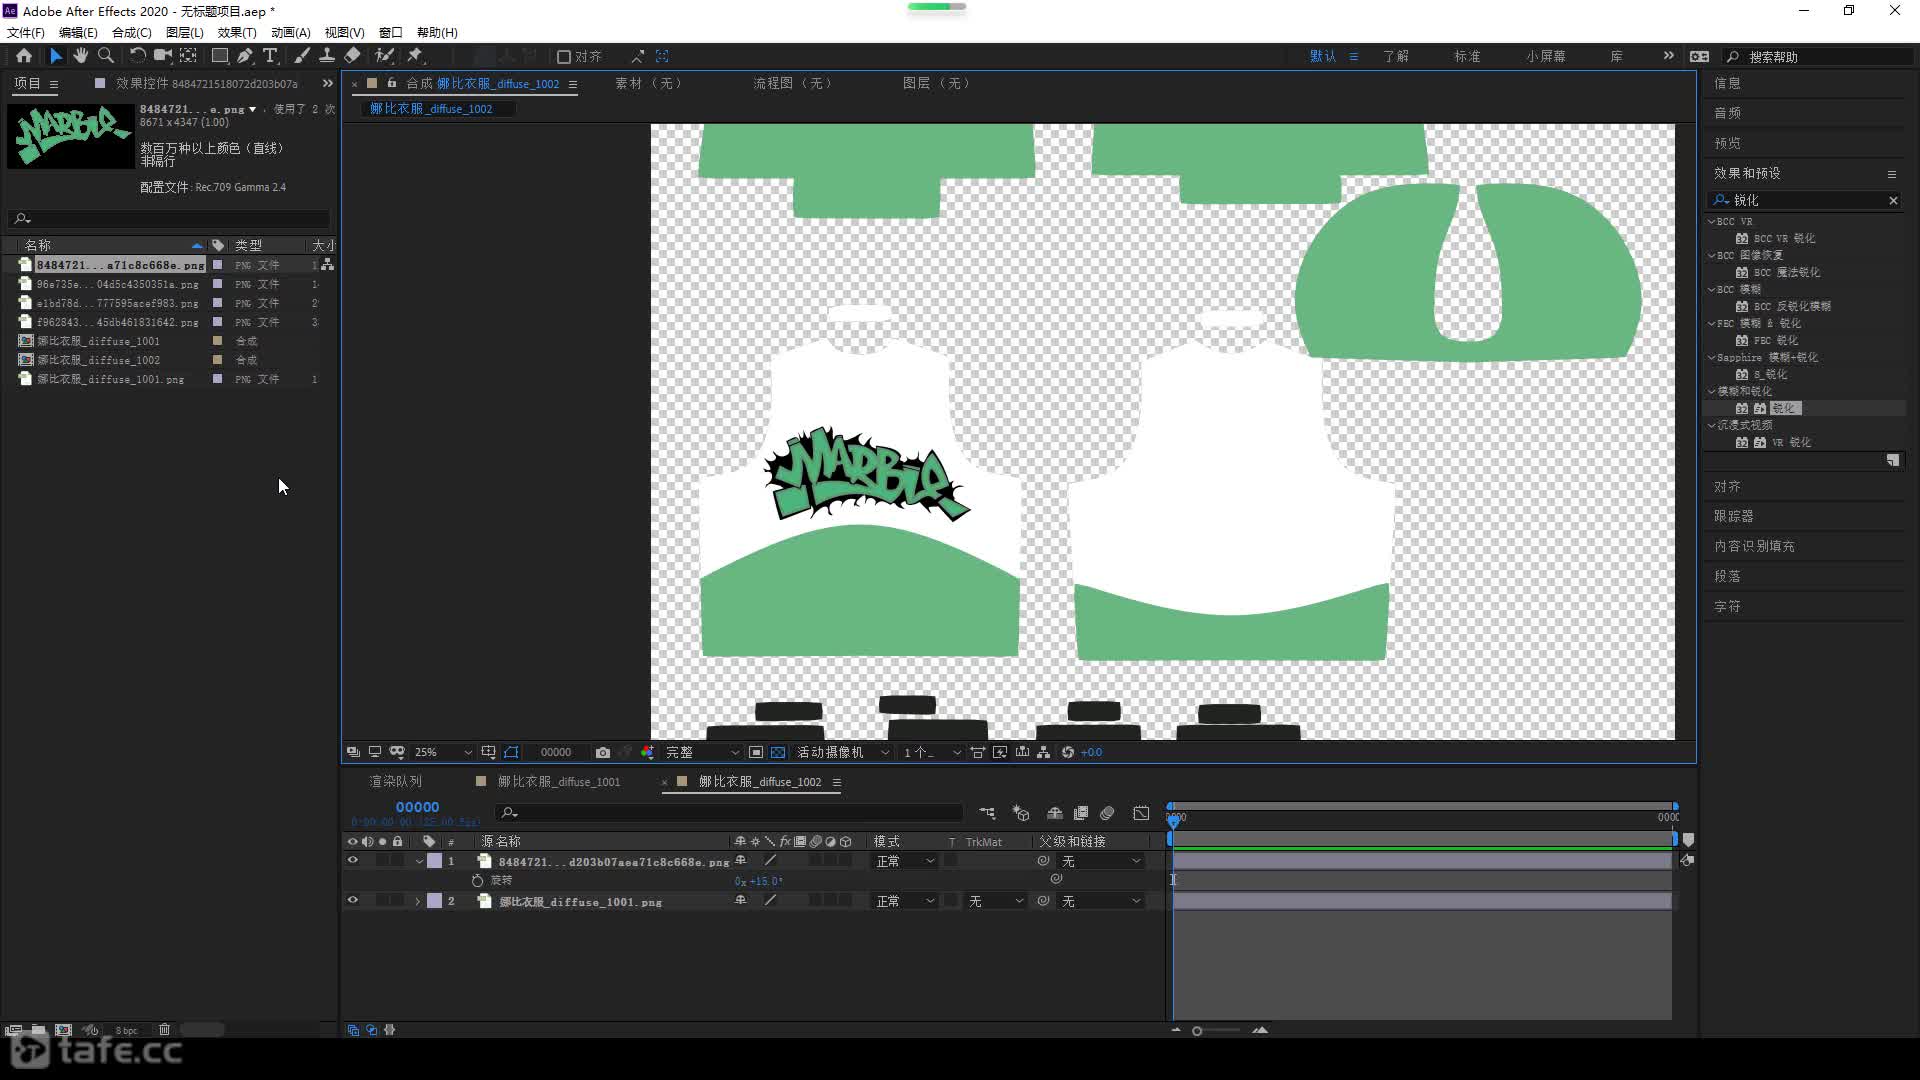Click the snapshot camera icon in viewer
Viewport: 1920px width, 1080px height.
click(602, 752)
